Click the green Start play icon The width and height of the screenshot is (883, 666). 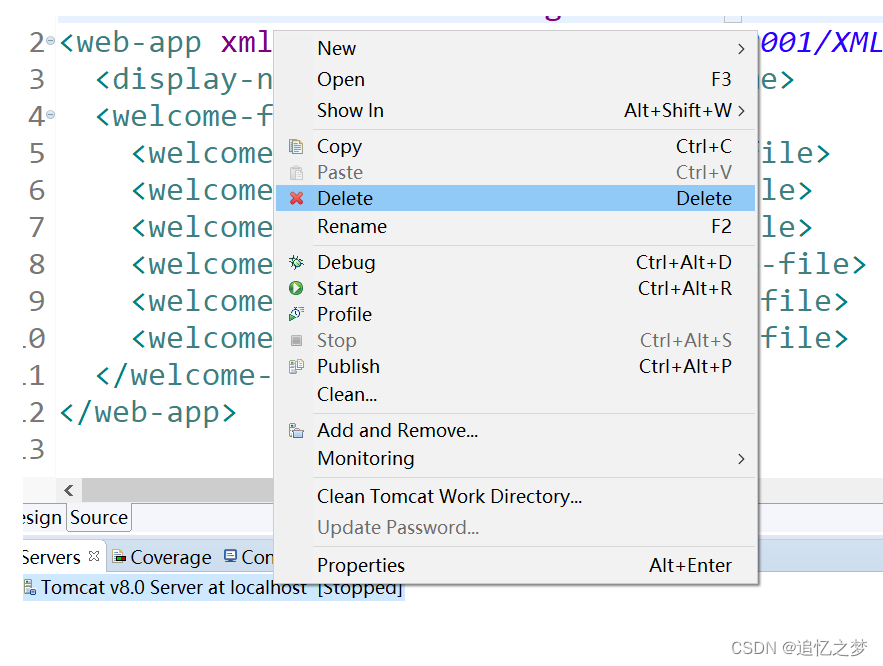pos(296,288)
